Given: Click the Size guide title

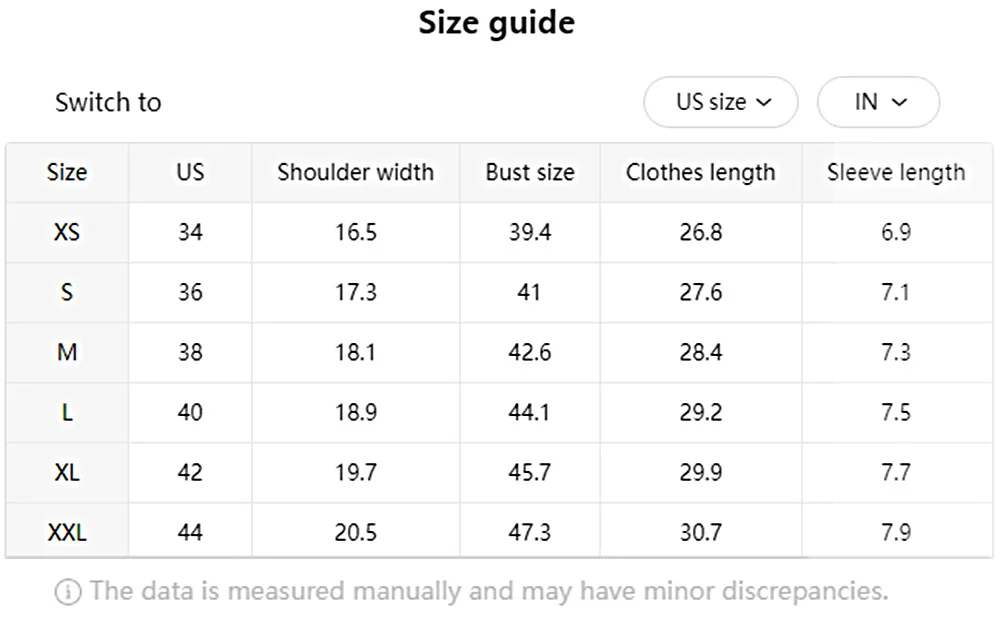Looking at the screenshot, I should [x=498, y=22].
